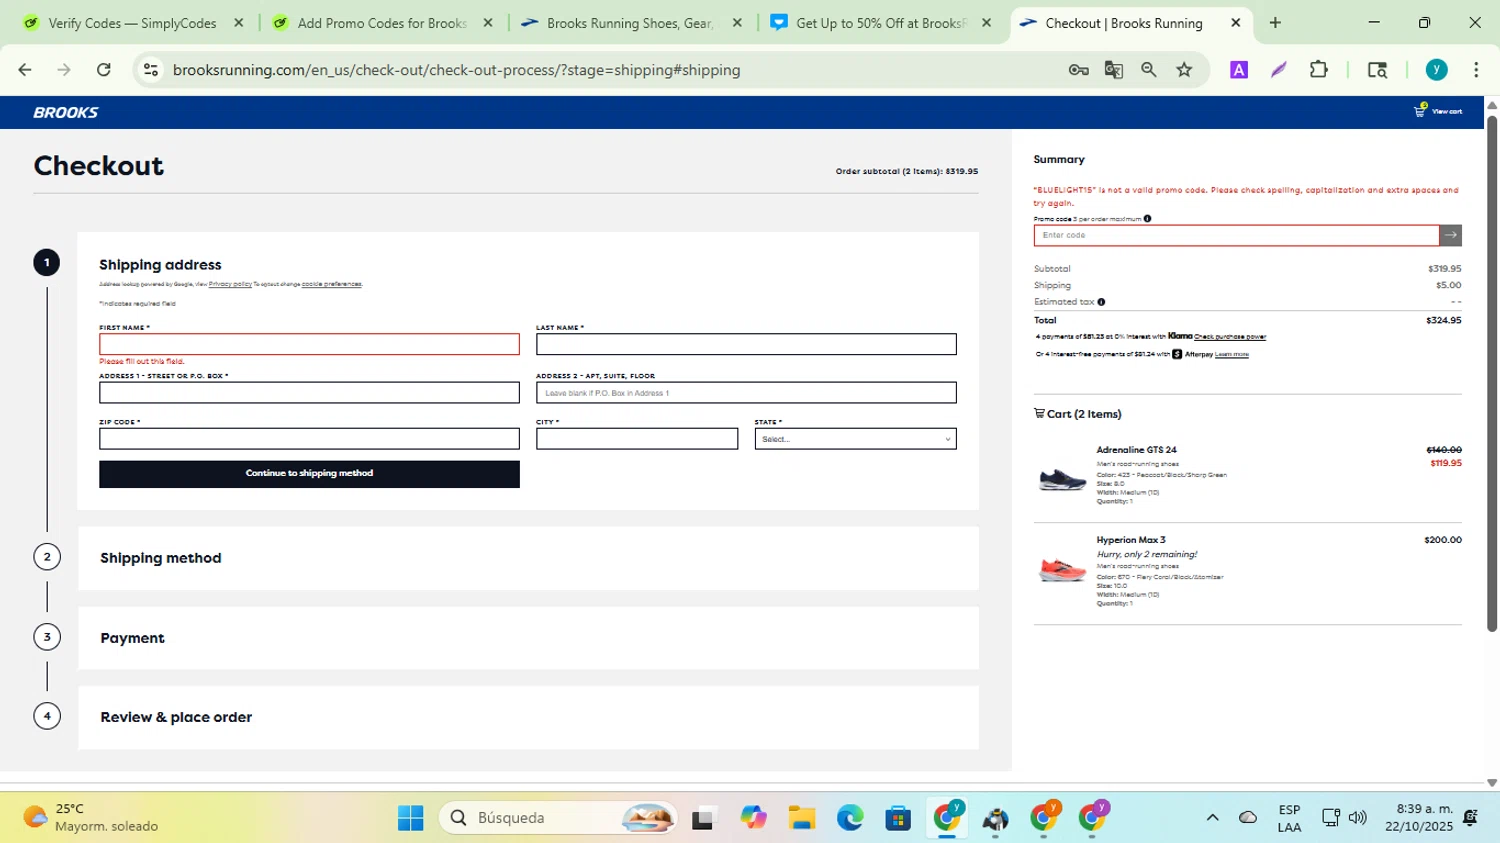
Task: Open the zoom magnifier icon
Action: pyautogui.click(x=1149, y=70)
